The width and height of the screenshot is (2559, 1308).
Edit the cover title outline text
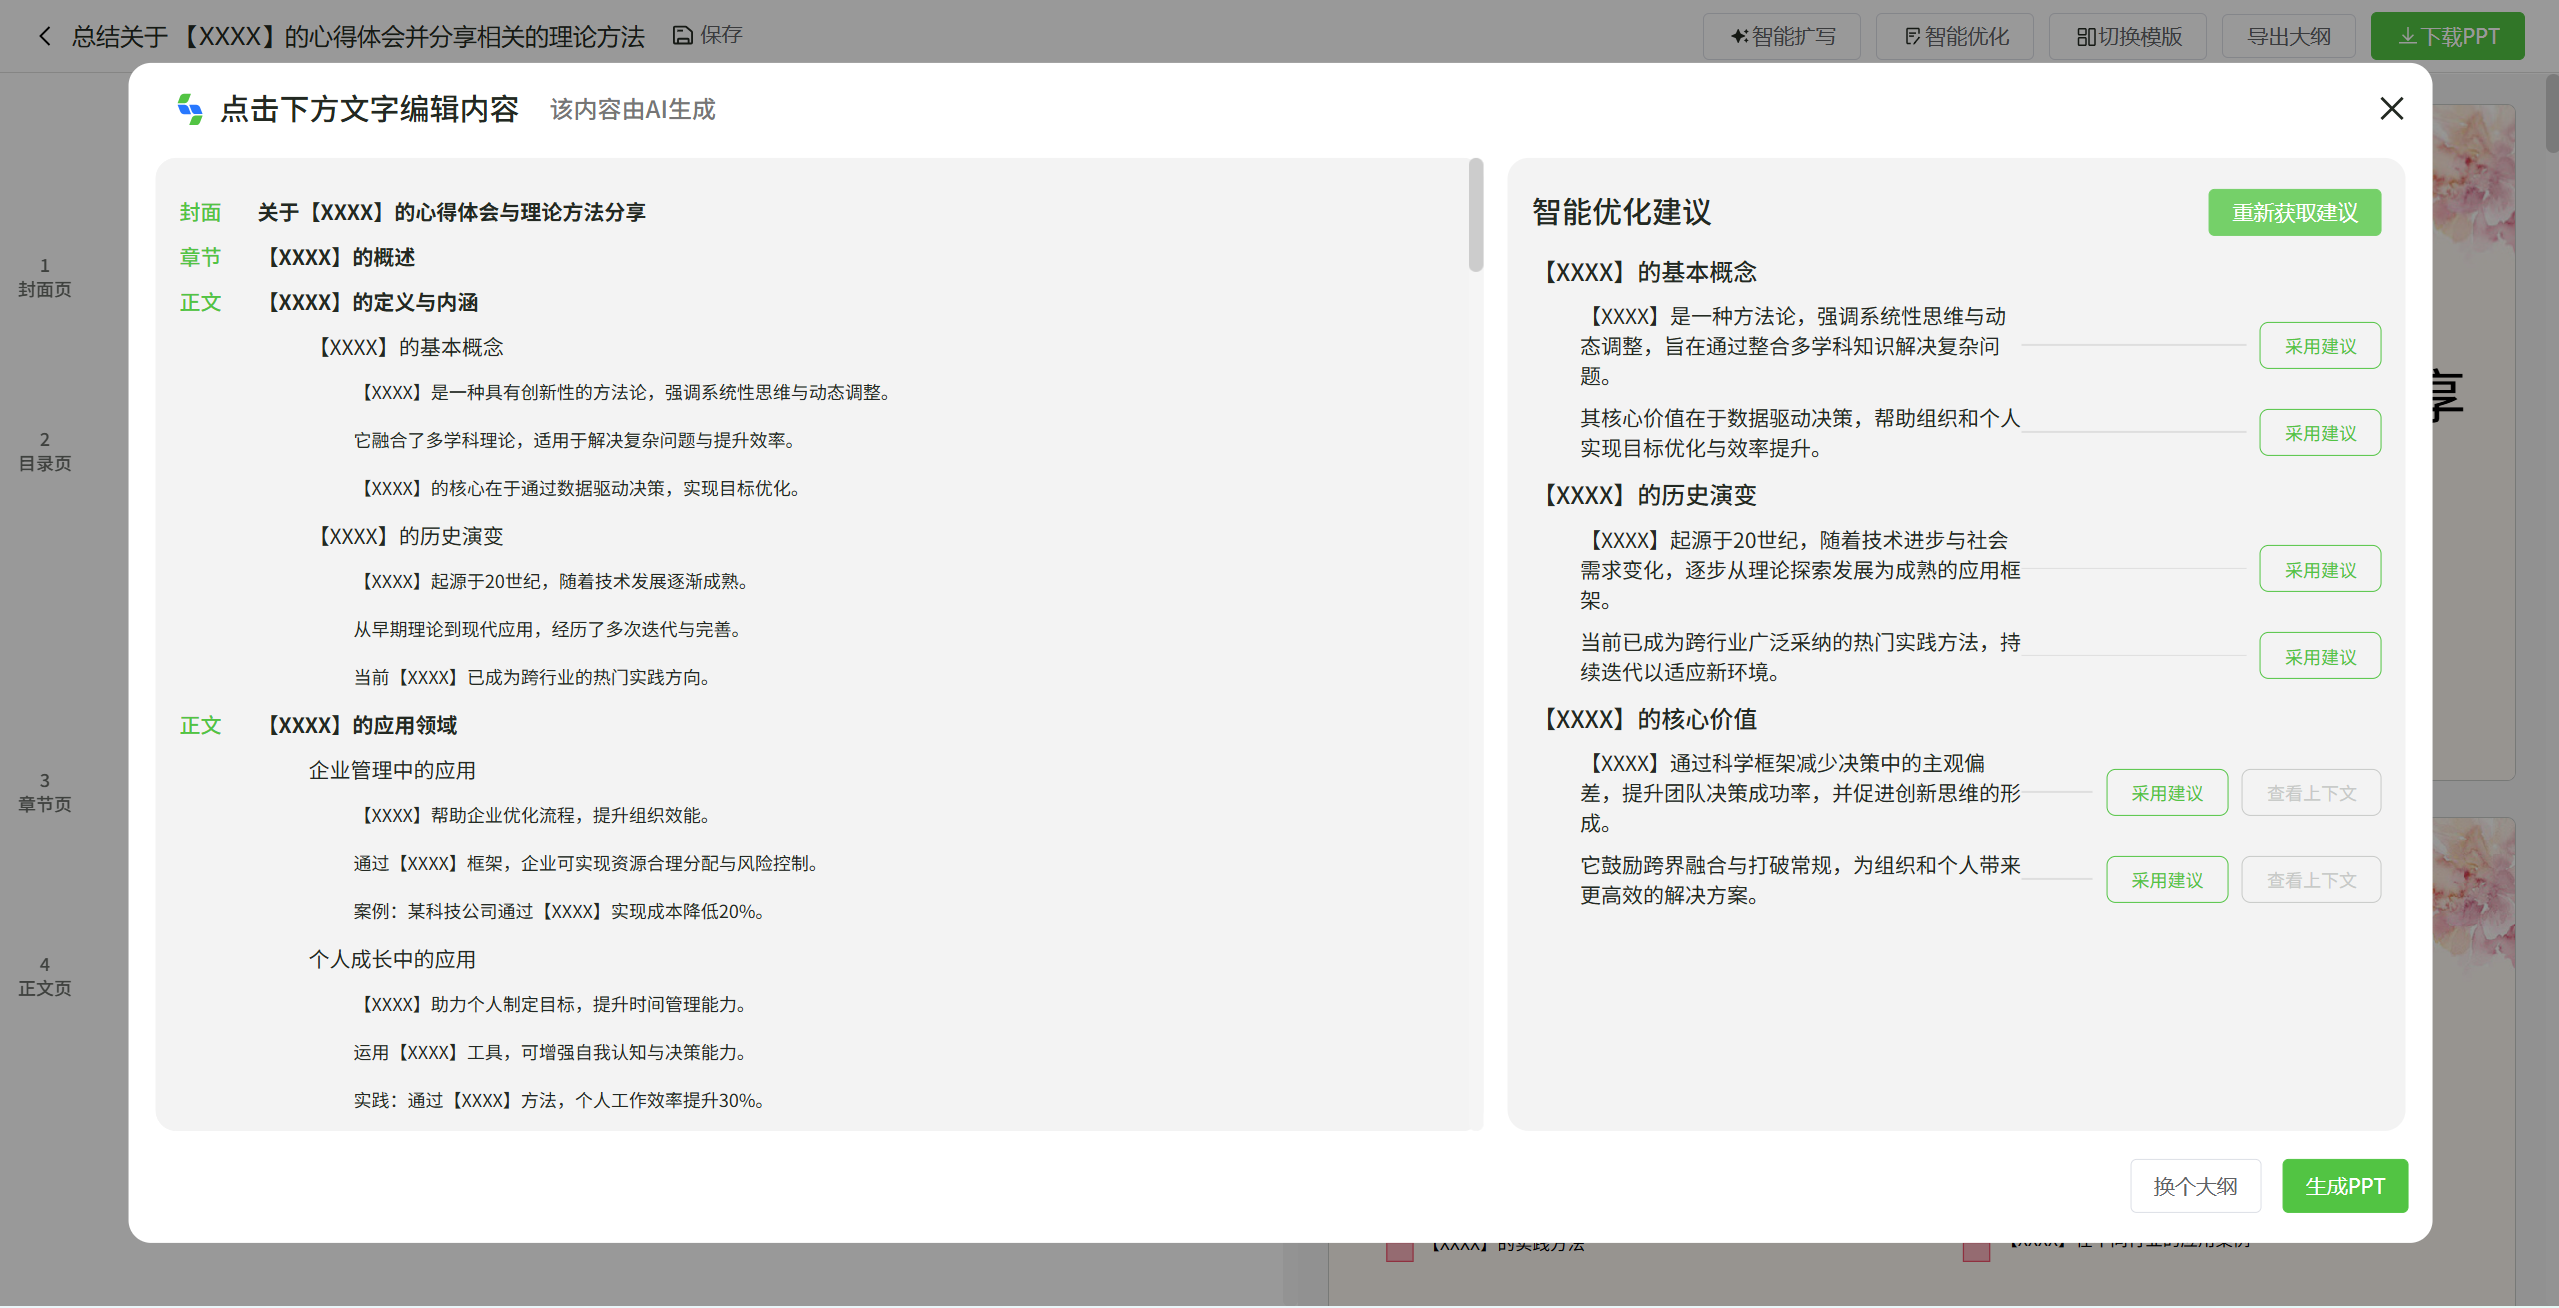(x=451, y=212)
